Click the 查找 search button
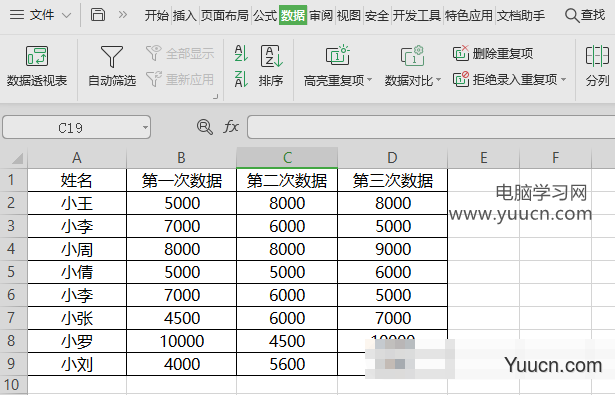 (585, 15)
